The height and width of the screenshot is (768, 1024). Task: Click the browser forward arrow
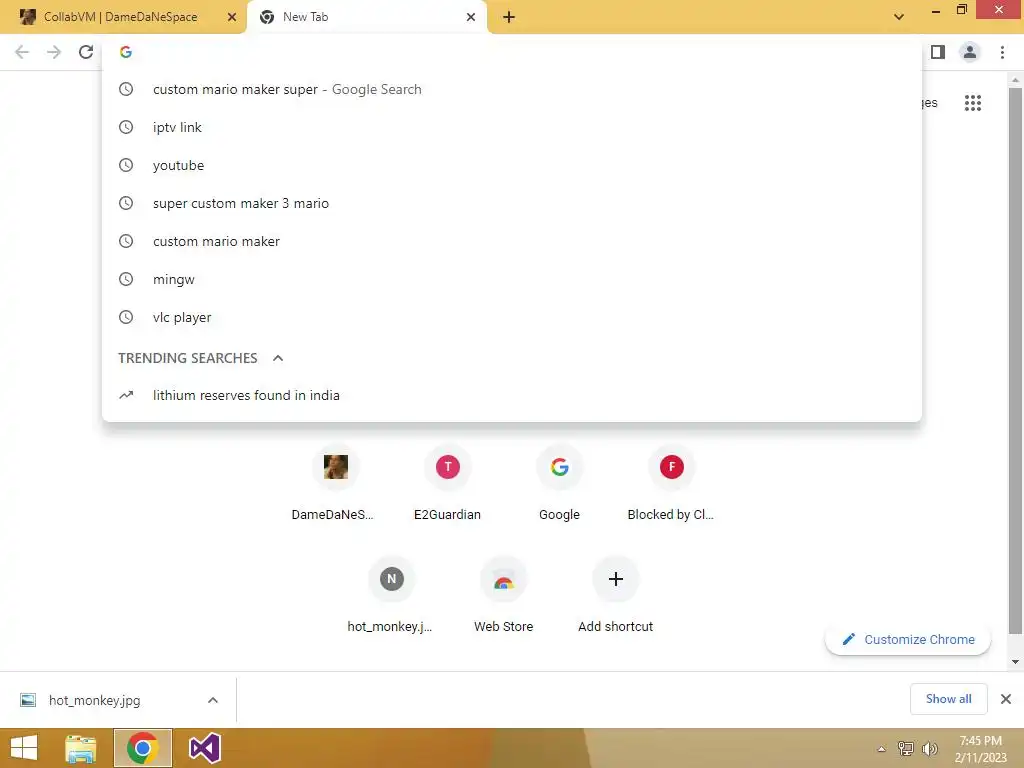tap(54, 52)
